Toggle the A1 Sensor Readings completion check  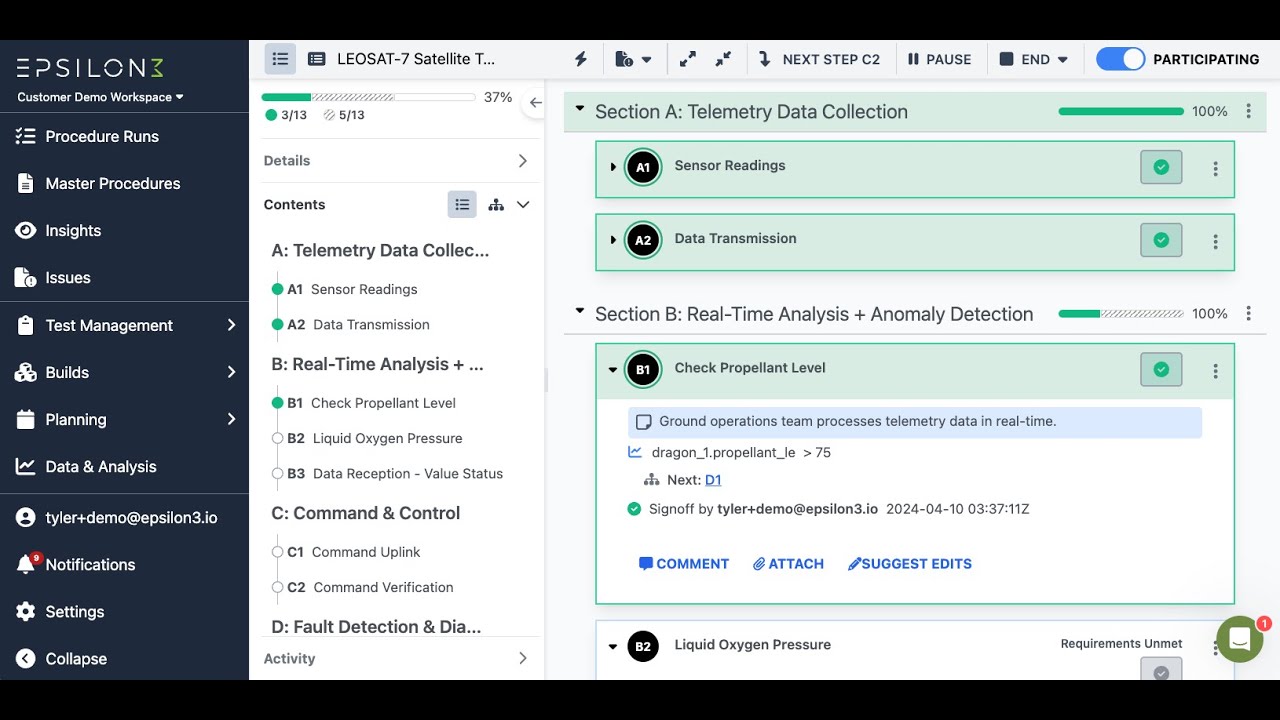coord(1161,167)
